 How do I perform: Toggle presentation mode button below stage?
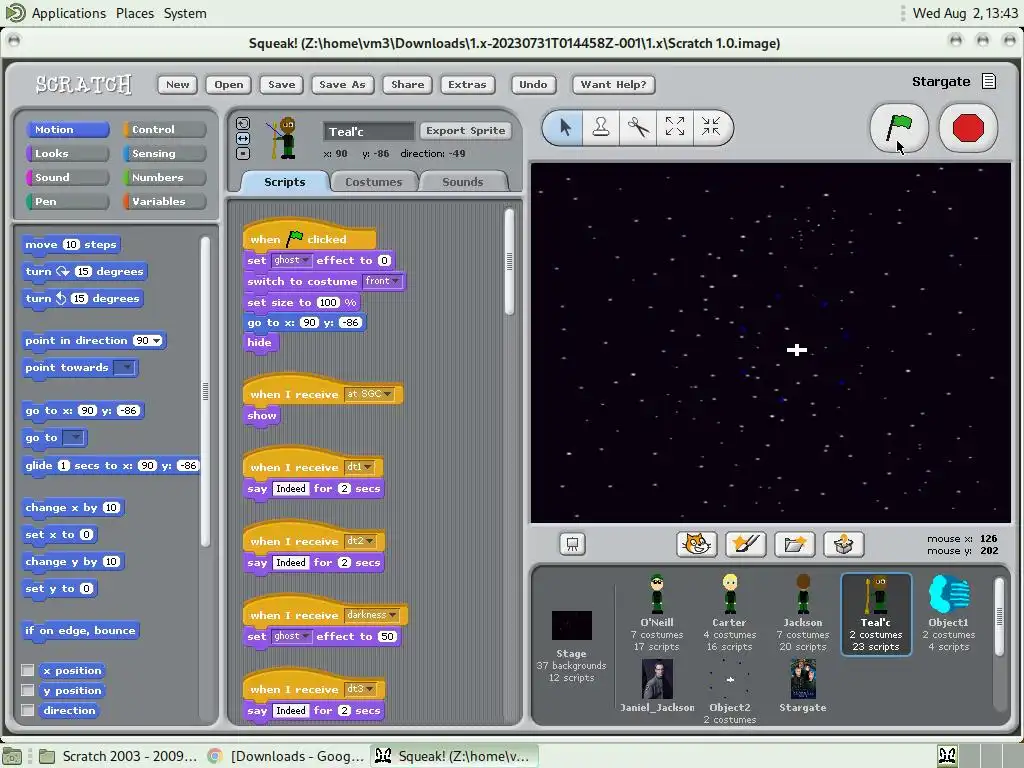coord(572,544)
